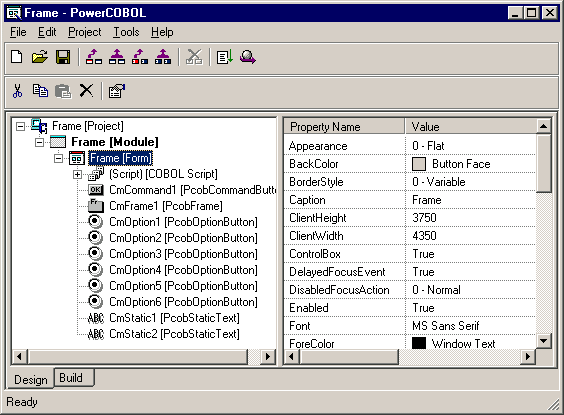Screen dimensions: 564x415
Task: Click the ControlBox property name
Action: [x=315, y=254]
